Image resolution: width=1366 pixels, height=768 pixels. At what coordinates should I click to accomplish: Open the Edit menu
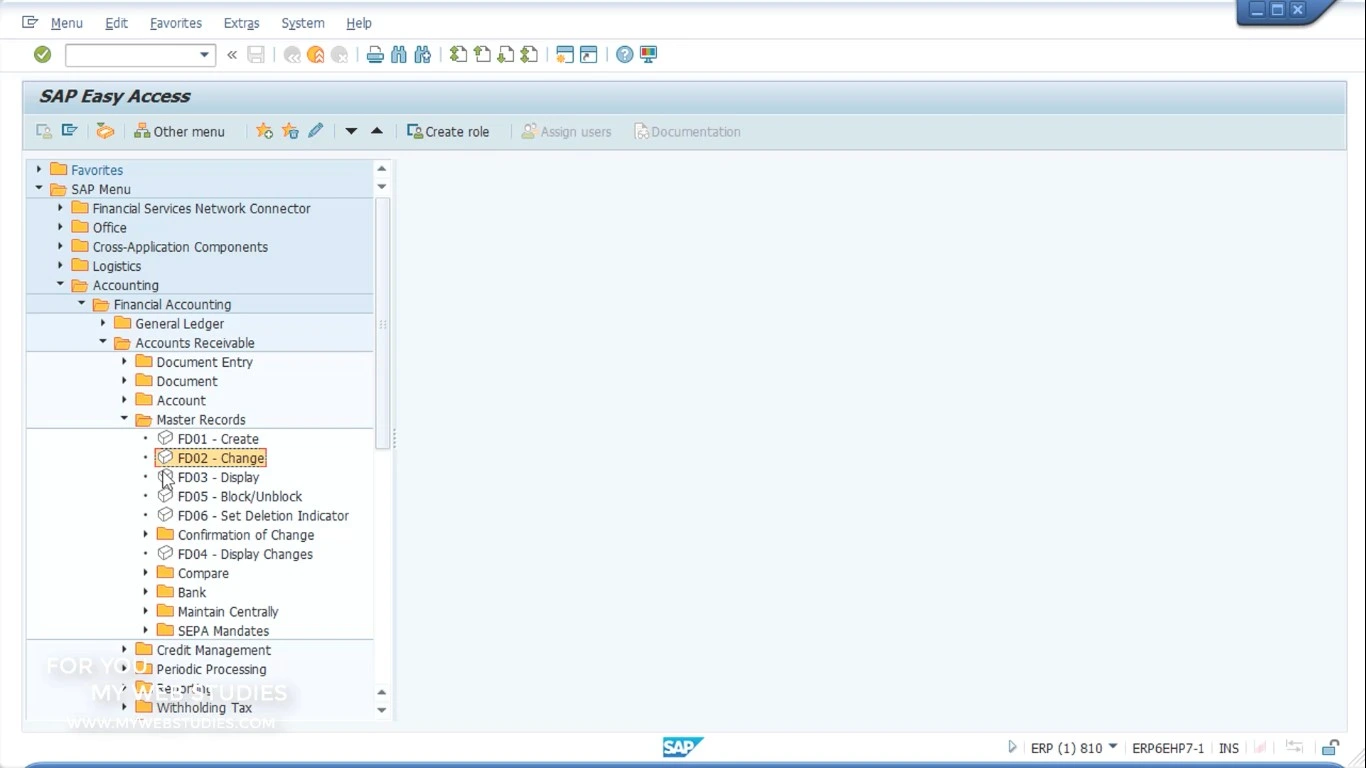click(x=117, y=23)
